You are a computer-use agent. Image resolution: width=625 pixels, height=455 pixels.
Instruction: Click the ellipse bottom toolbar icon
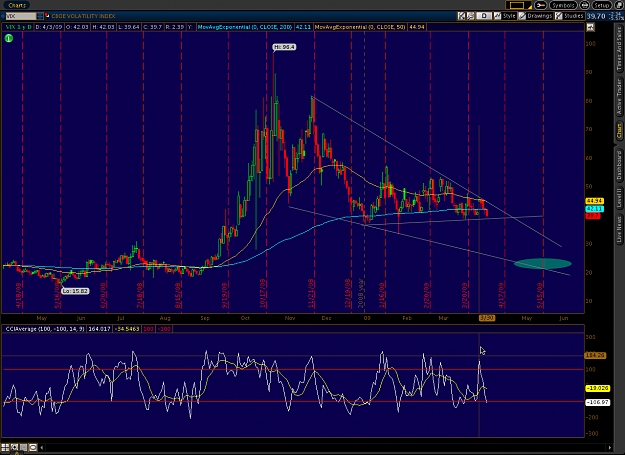pyautogui.click(x=33, y=447)
